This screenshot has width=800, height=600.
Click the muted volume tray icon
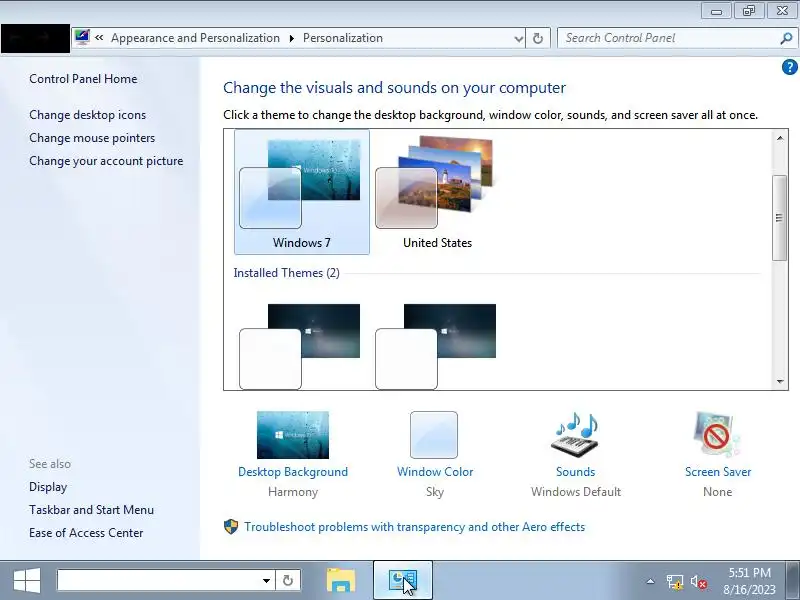(698, 582)
